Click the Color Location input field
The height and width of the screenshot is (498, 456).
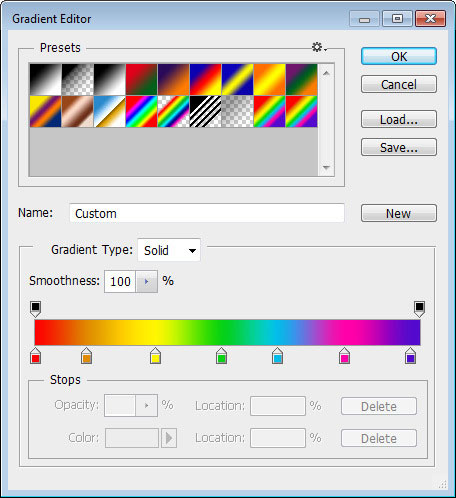click(x=278, y=438)
